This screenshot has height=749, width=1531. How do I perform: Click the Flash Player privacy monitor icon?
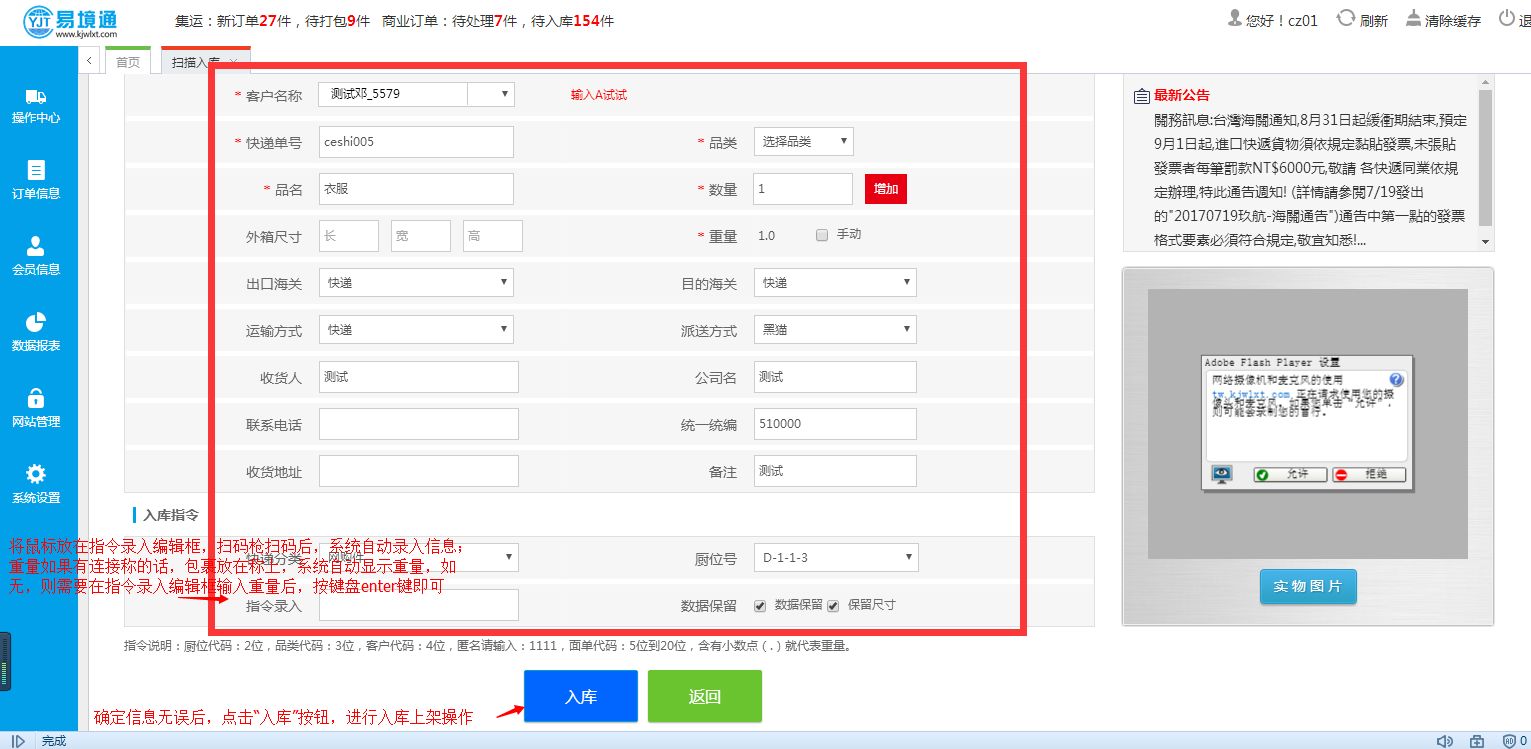click(1221, 474)
